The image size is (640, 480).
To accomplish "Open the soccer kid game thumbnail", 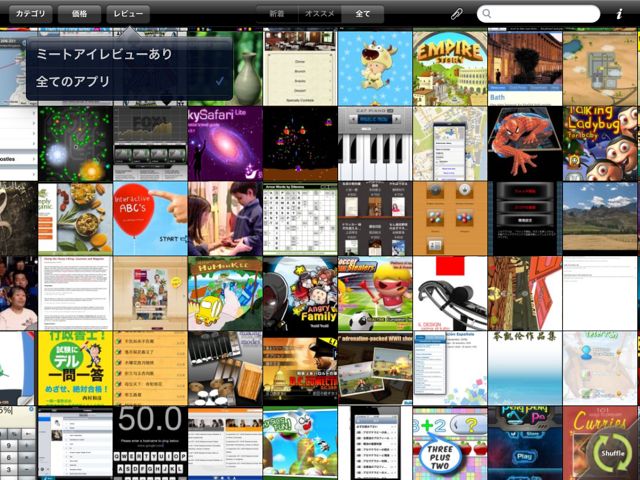I will pyautogui.click(x=375, y=293).
